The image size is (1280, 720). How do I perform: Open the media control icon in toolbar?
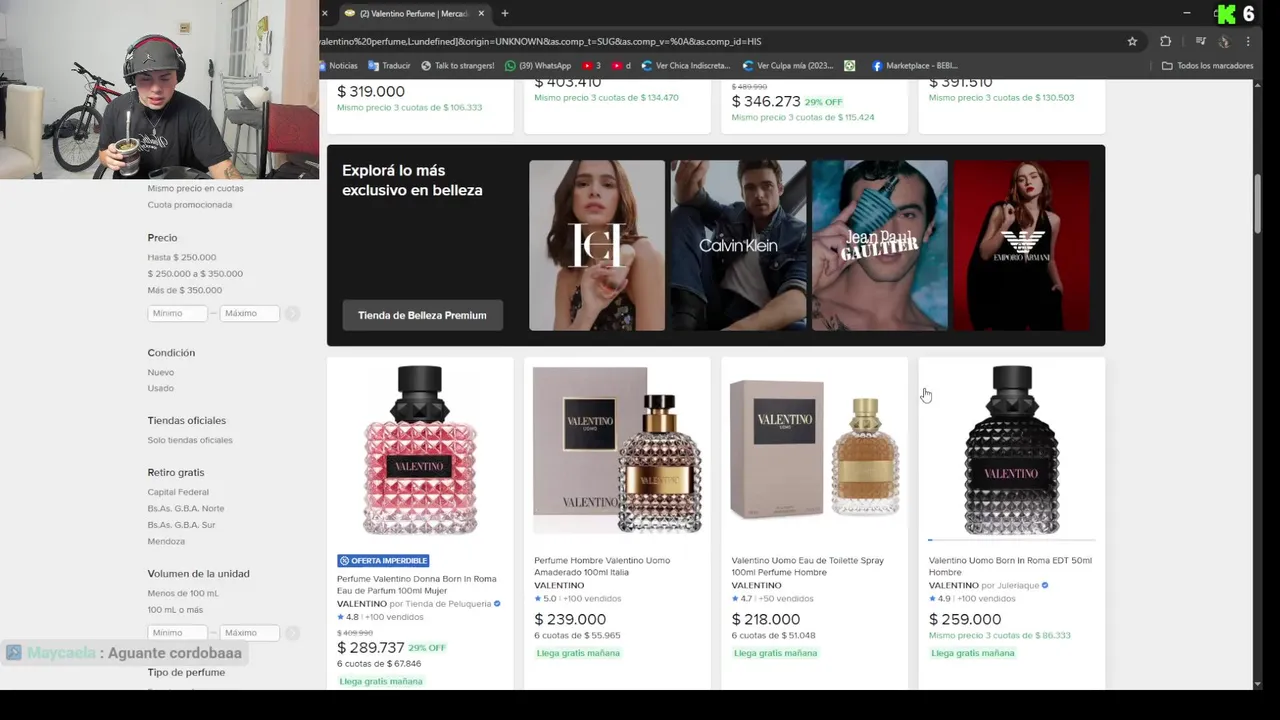[x=1200, y=41]
